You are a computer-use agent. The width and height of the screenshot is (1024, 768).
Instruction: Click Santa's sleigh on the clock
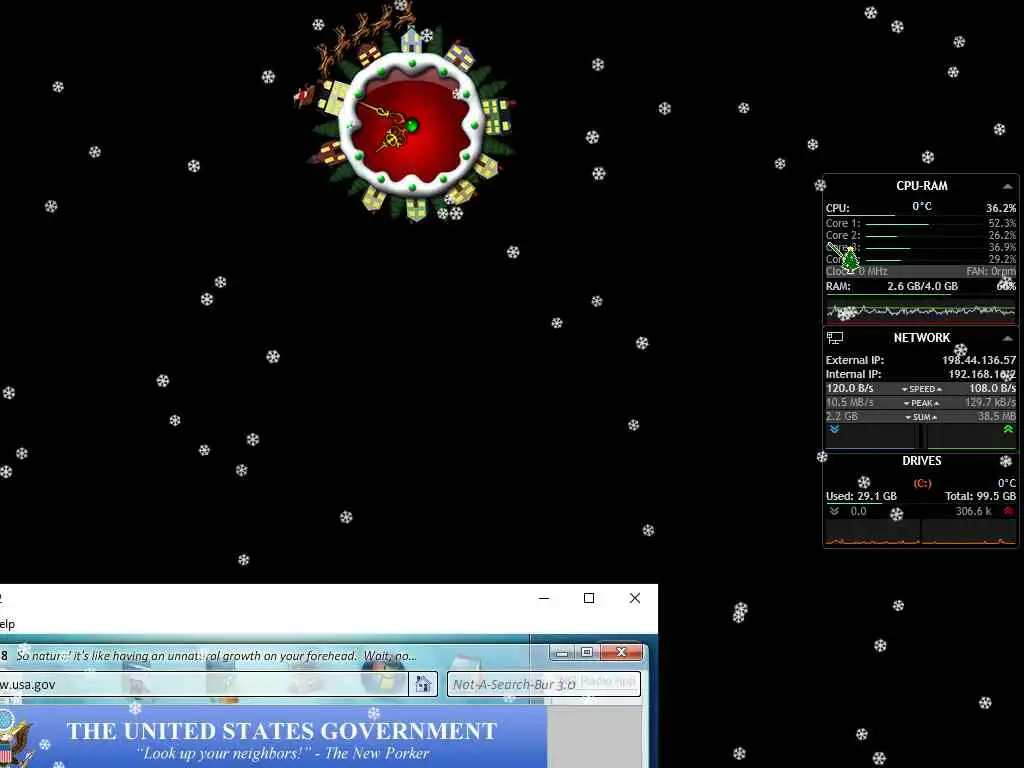pyautogui.click(x=304, y=96)
